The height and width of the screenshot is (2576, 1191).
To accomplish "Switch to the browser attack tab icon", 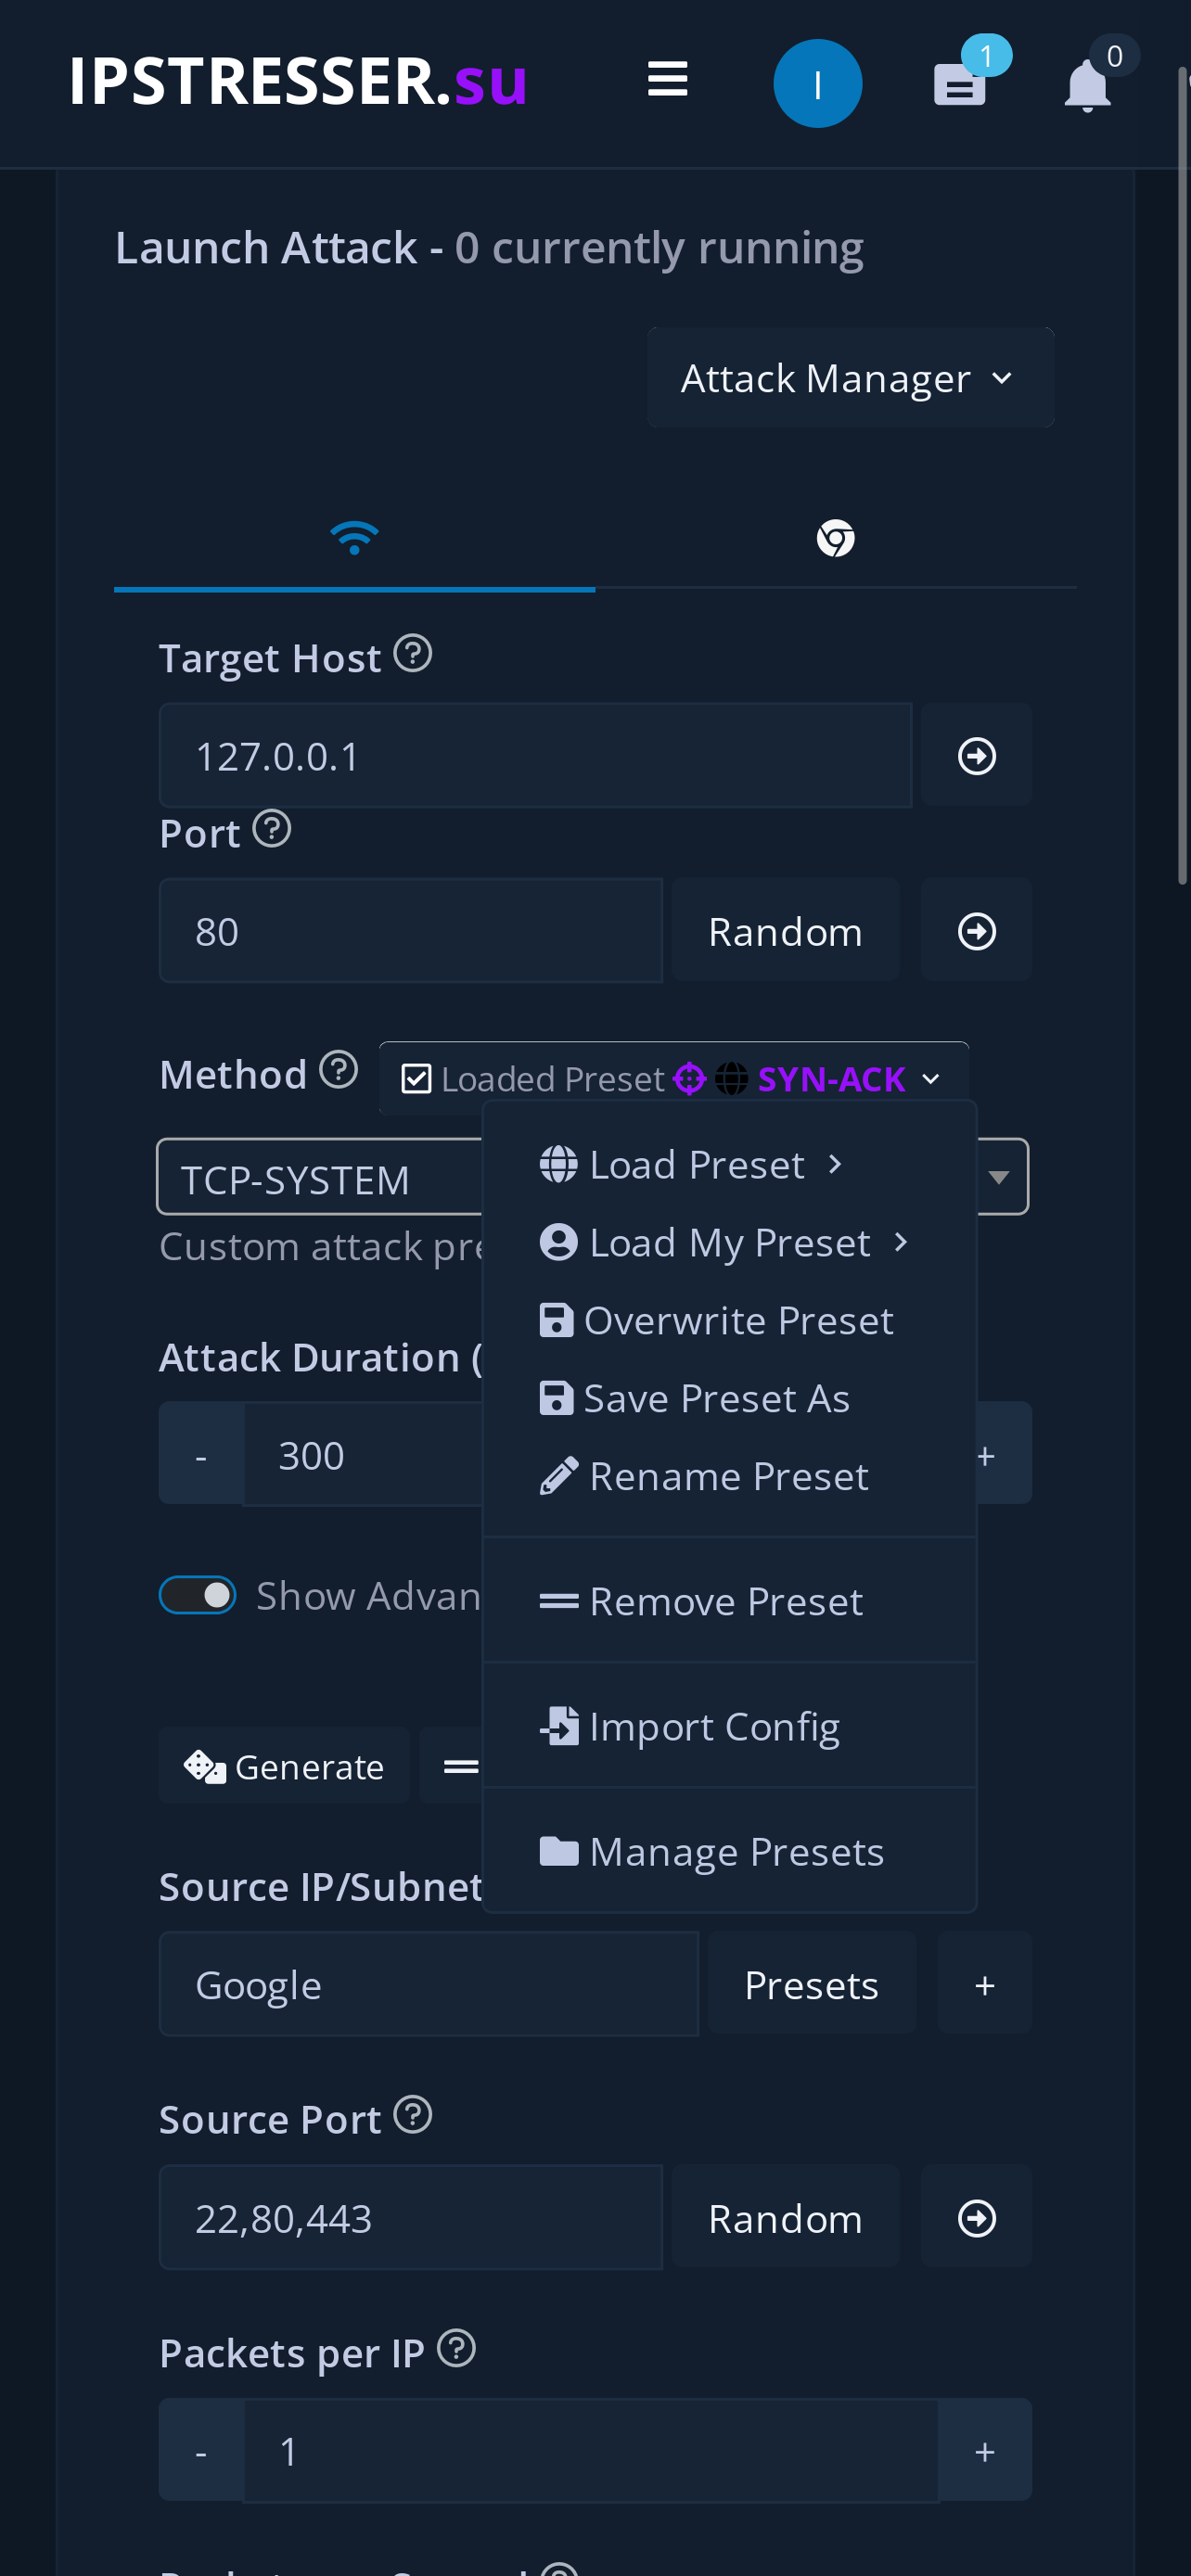I will (x=836, y=538).
